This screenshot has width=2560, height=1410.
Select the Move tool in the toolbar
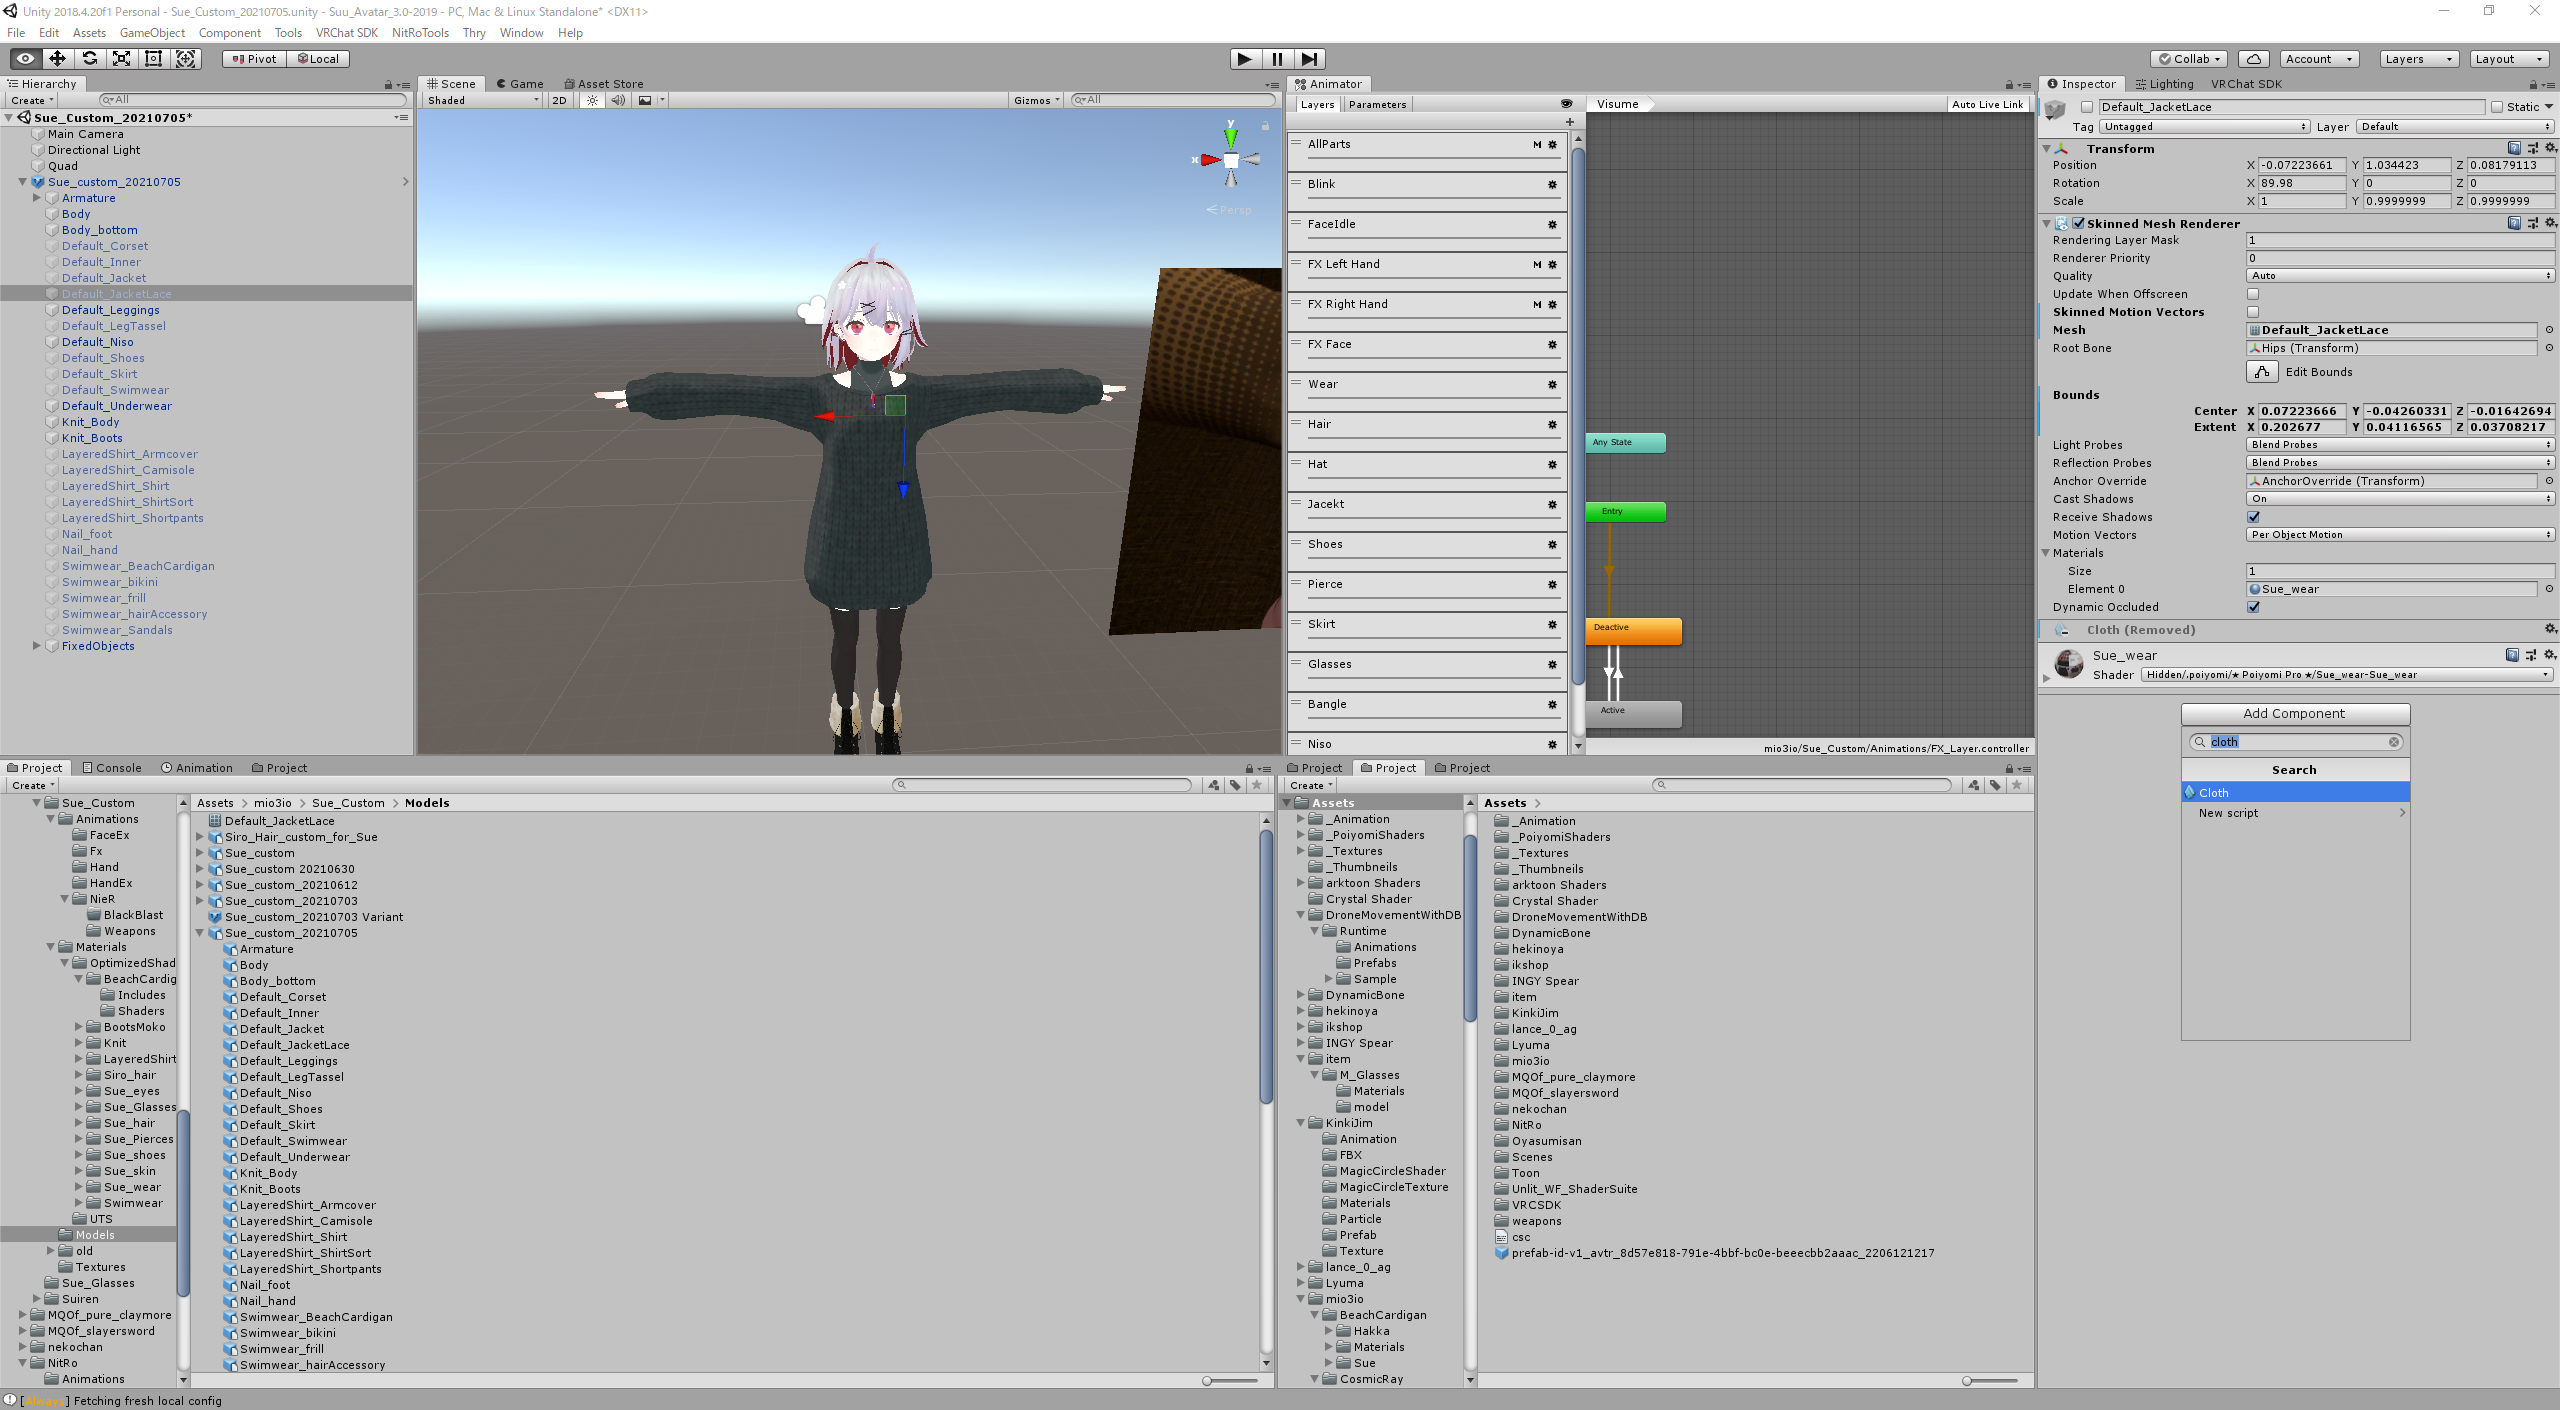(57, 58)
